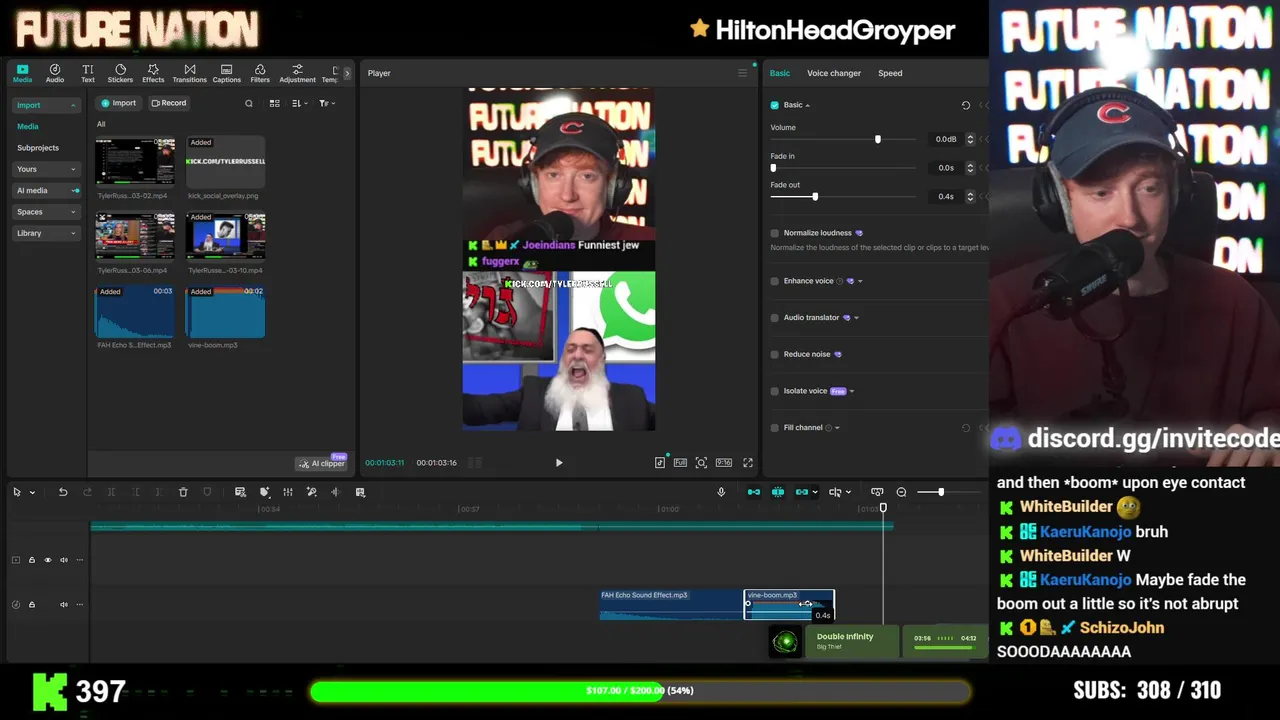Adjust the Volume slider handle
This screenshot has width=1280, height=720.
click(x=878, y=139)
